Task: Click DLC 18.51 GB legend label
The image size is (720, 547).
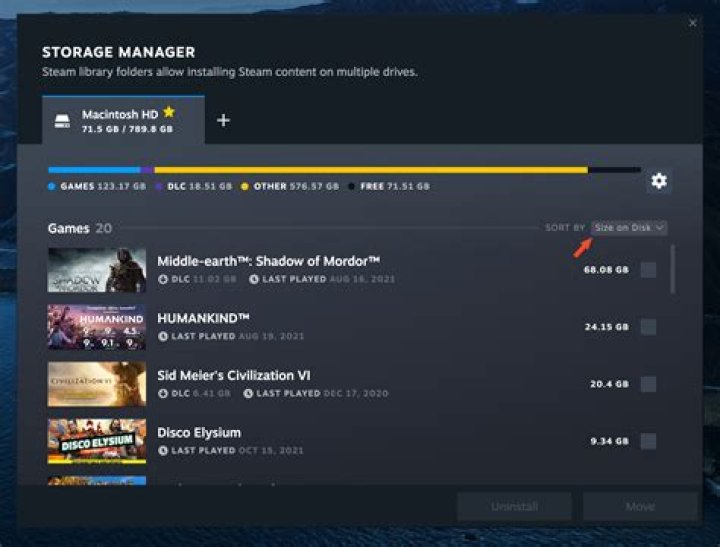Action: 200,186
